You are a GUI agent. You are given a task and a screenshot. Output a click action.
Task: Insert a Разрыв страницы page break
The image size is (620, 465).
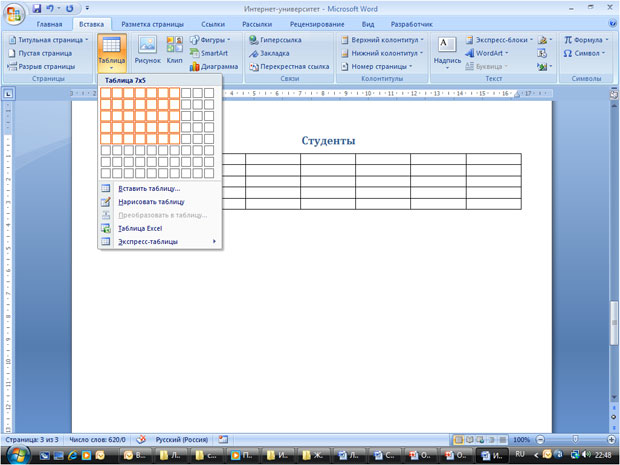[41, 66]
